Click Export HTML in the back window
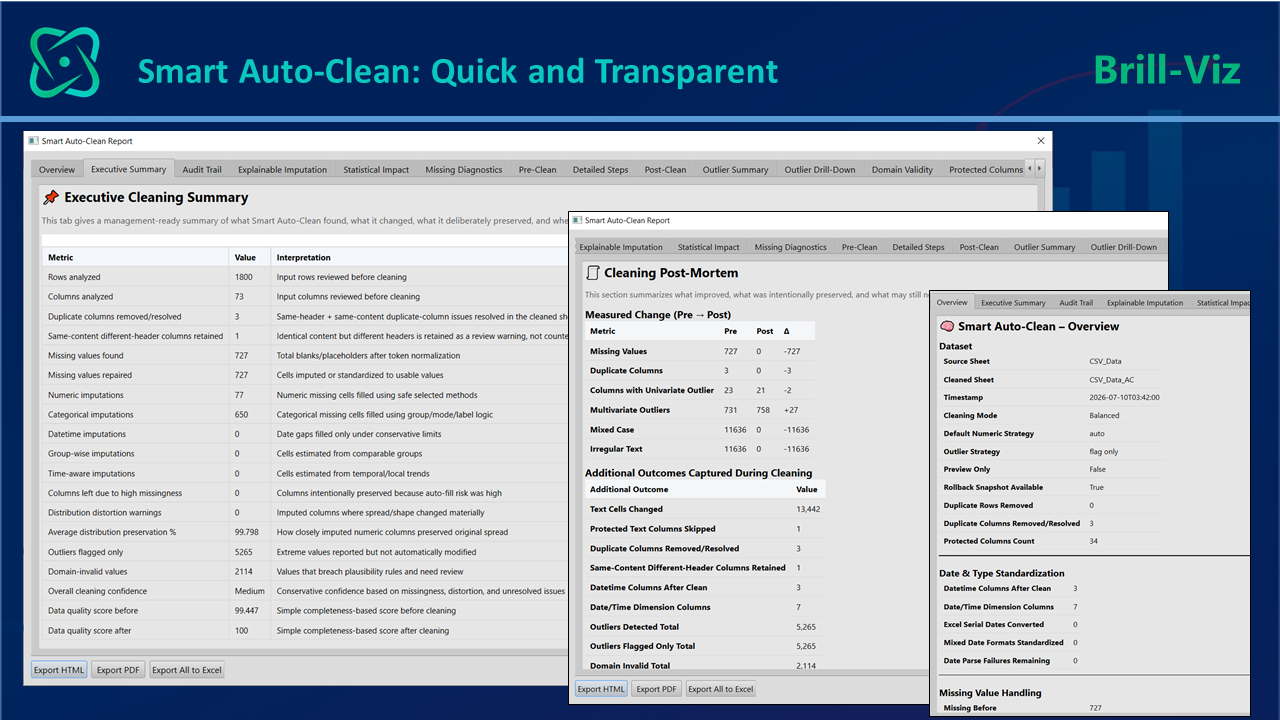 (59, 670)
